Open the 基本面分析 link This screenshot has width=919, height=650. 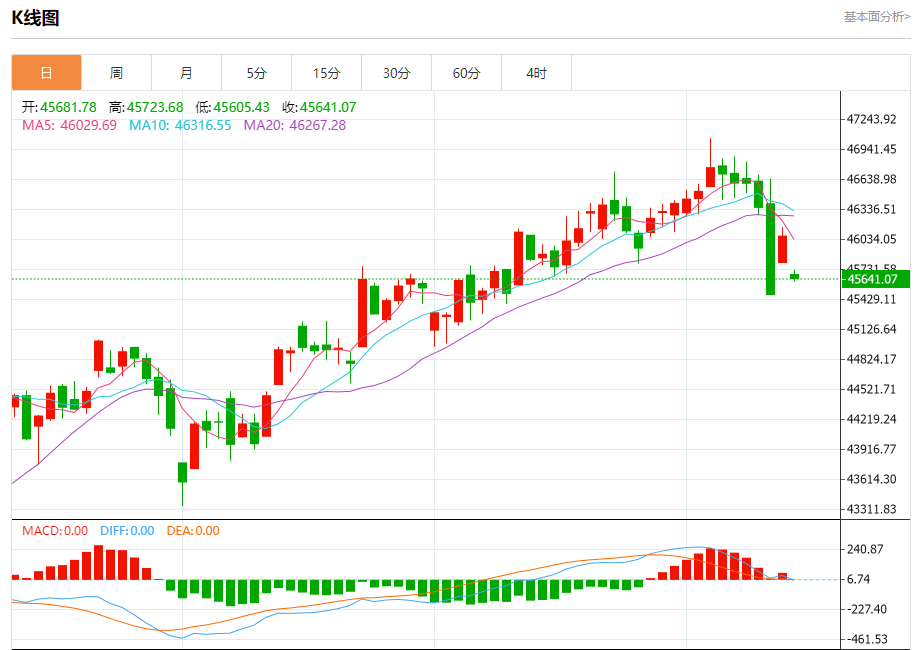coord(876,17)
